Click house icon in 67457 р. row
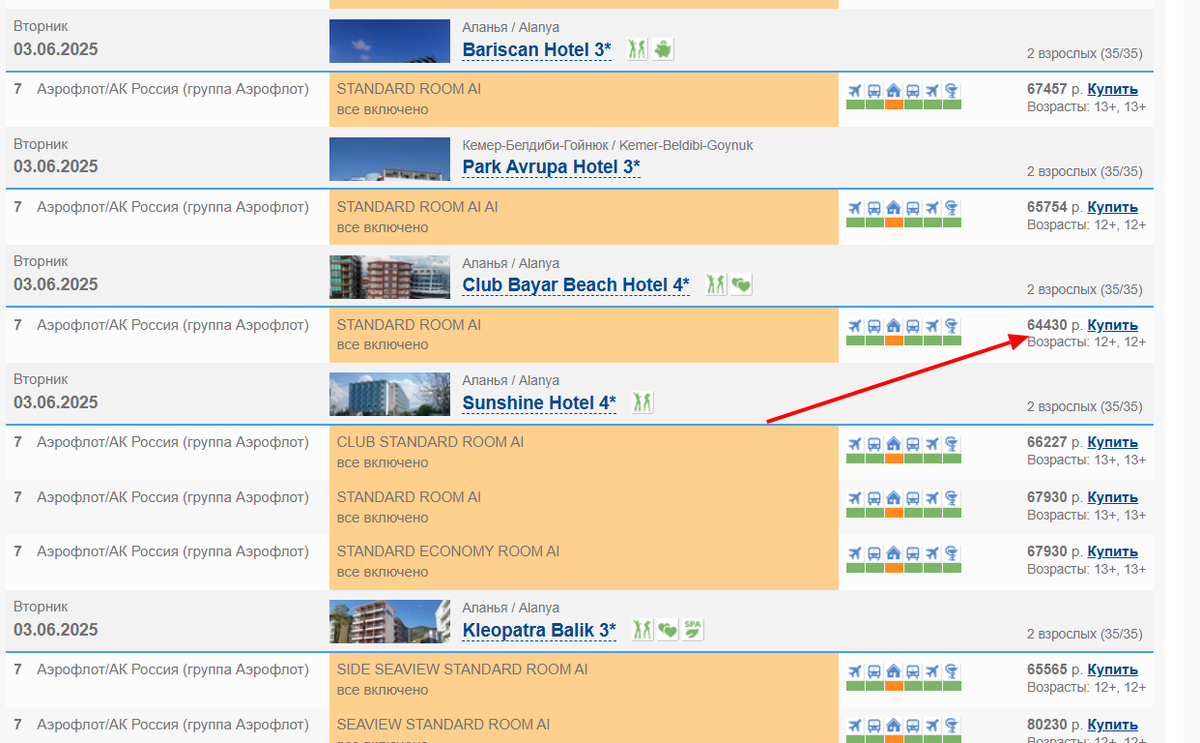The height and width of the screenshot is (743, 1200). [894, 92]
